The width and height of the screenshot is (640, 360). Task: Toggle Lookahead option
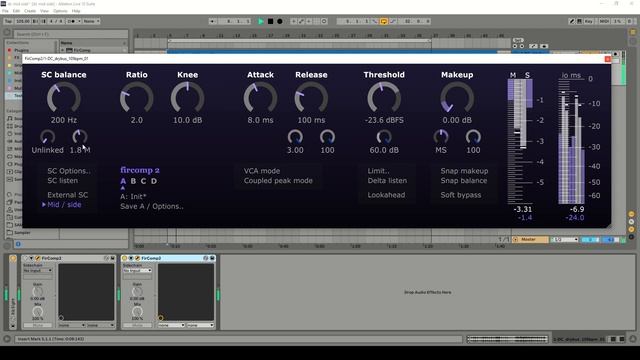coord(386,195)
